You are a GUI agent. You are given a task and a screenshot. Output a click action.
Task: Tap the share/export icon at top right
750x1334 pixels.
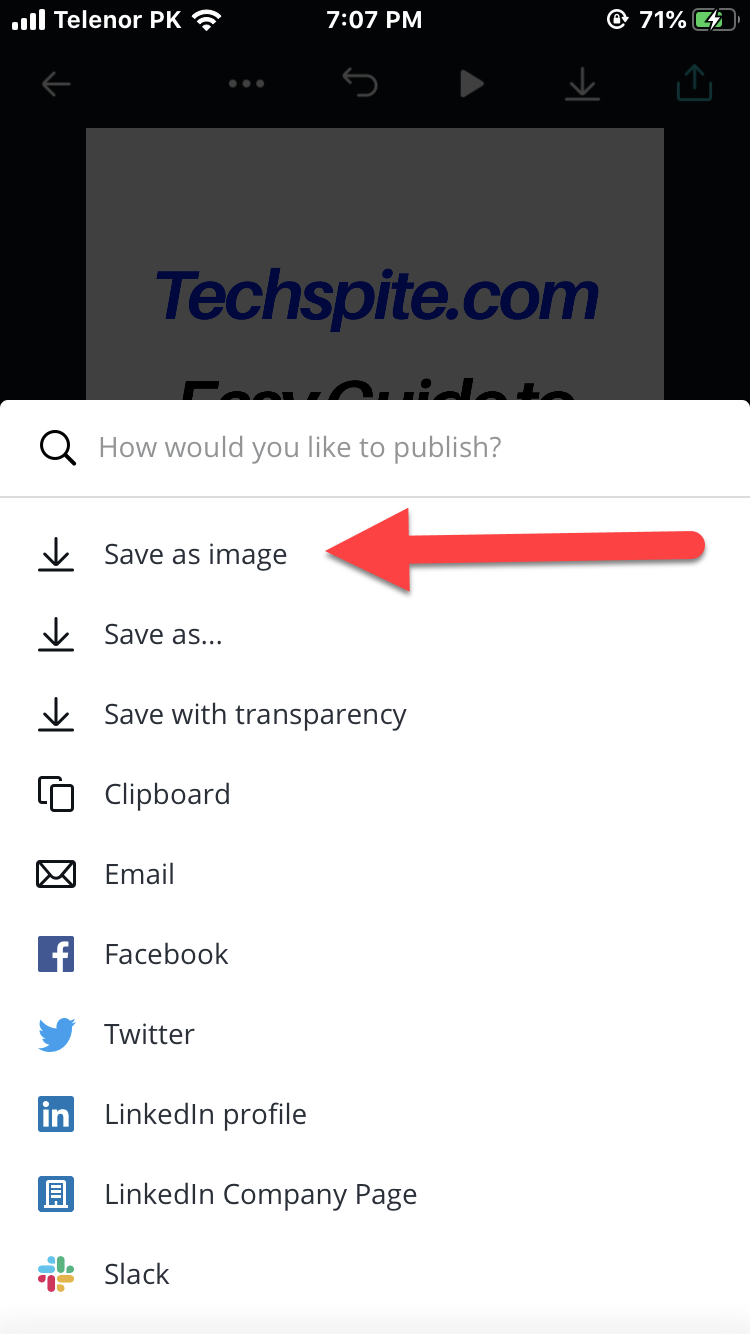pyautogui.click(x=694, y=84)
